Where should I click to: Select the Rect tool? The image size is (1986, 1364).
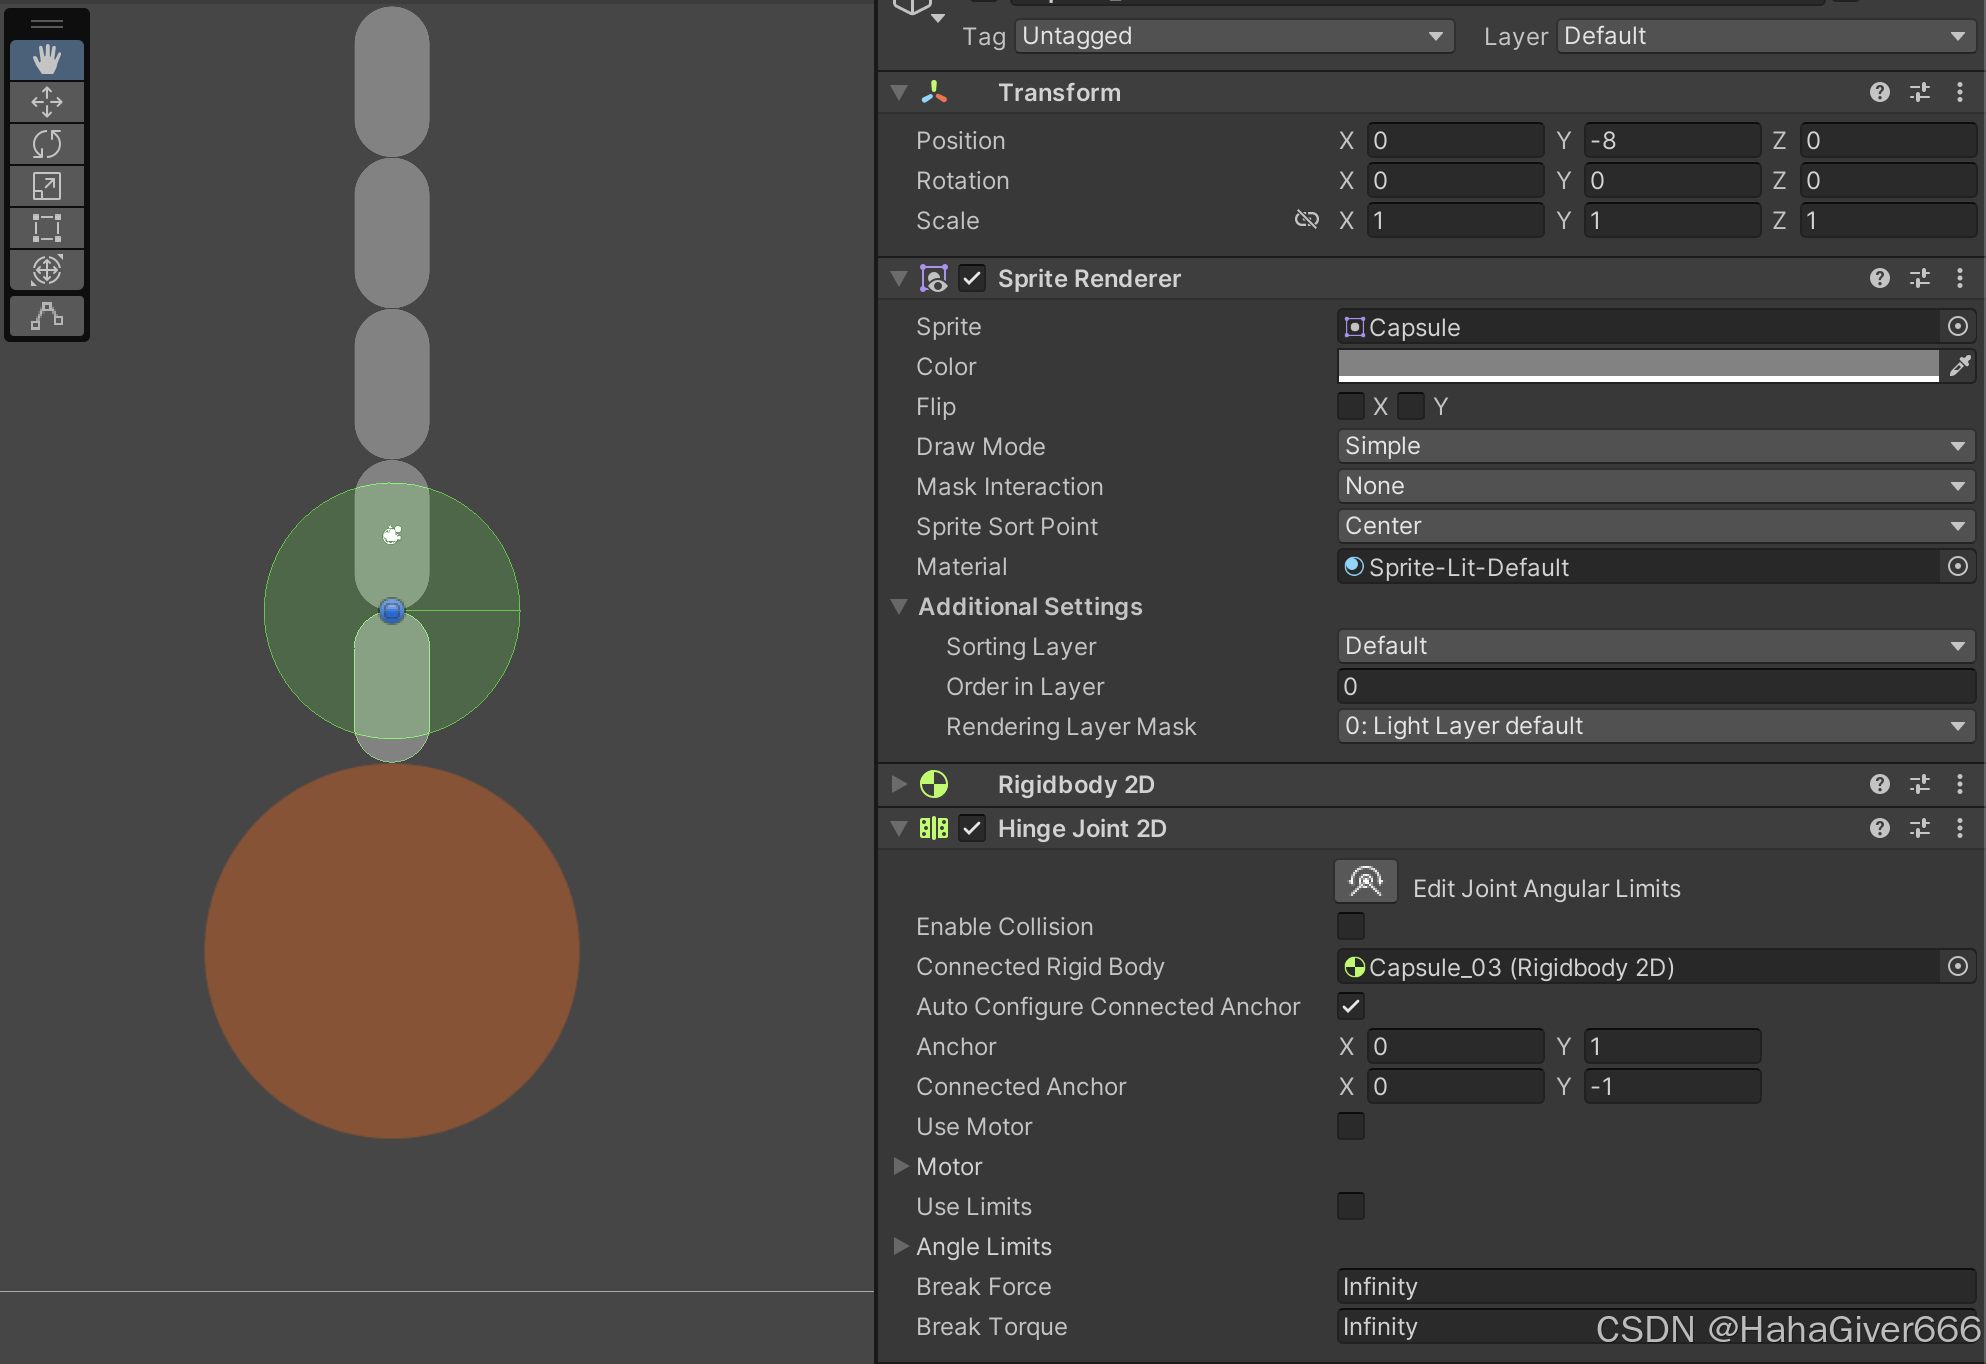point(46,228)
